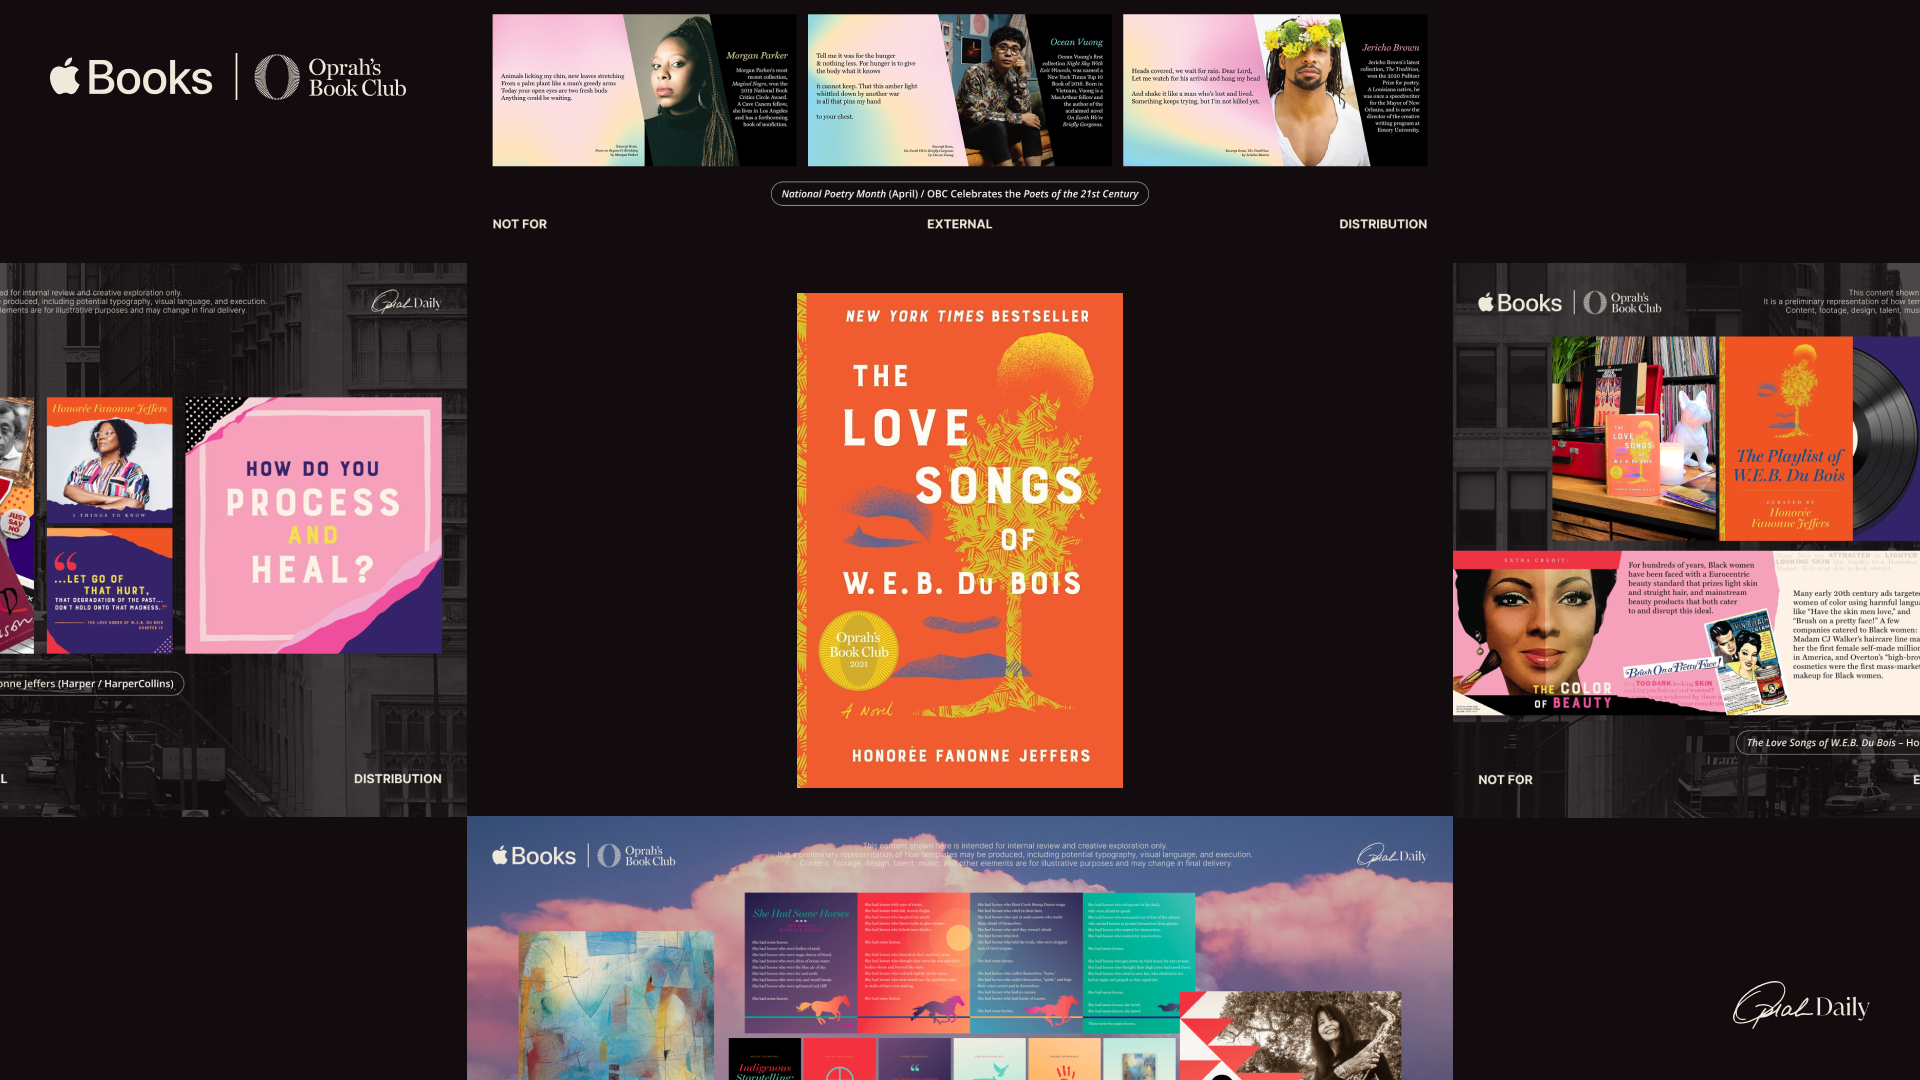This screenshot has width=1920, height=1080.
Task: Select The Love Songs of W.E.B. Du Bois cover
Action: pyautogui.click(x=960, y=540)
